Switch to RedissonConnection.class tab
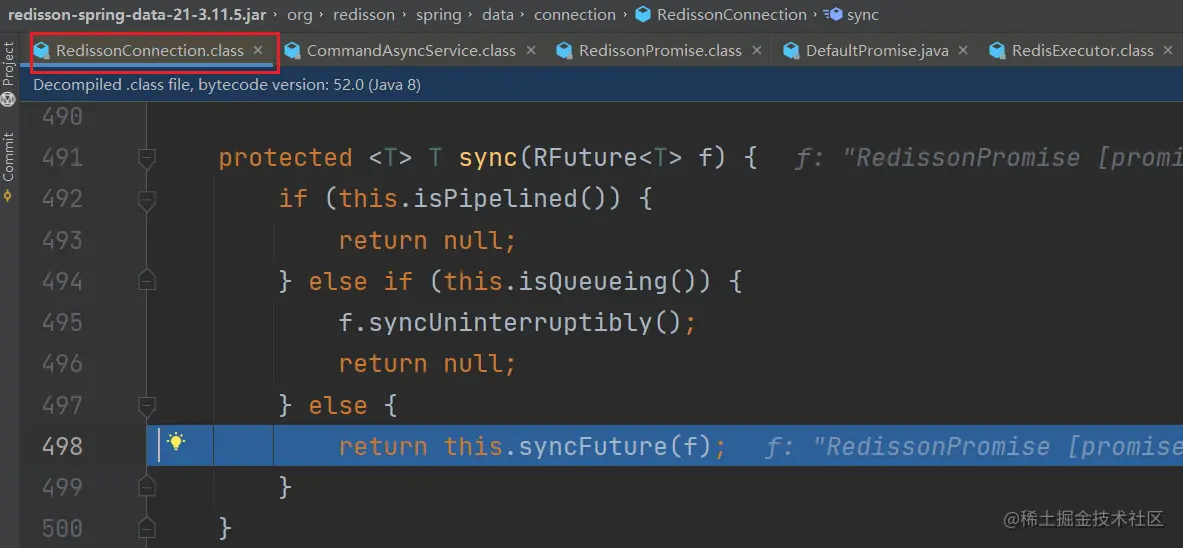The width and height of the screenshot is (1183, 548). 149,51
